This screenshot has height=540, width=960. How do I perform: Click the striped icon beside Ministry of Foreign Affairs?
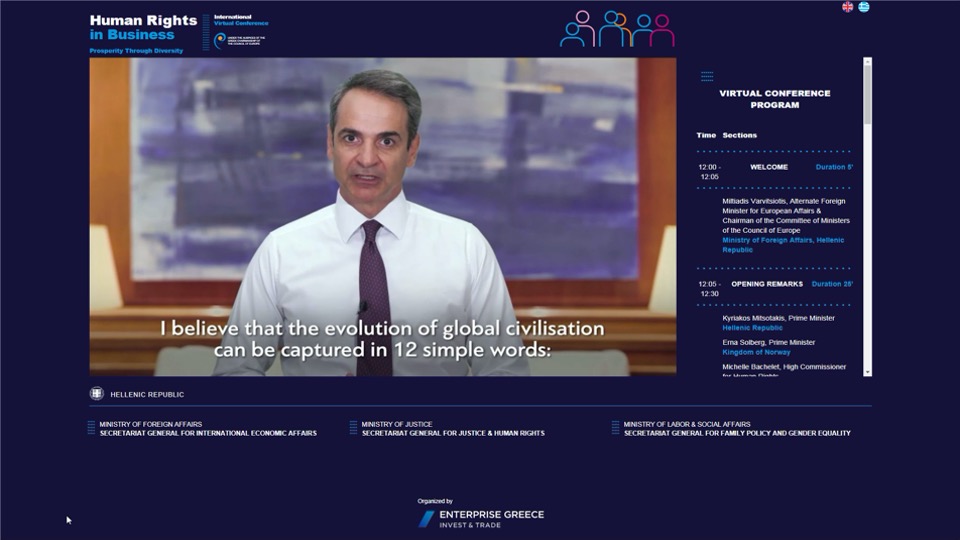tap(91, 428)
